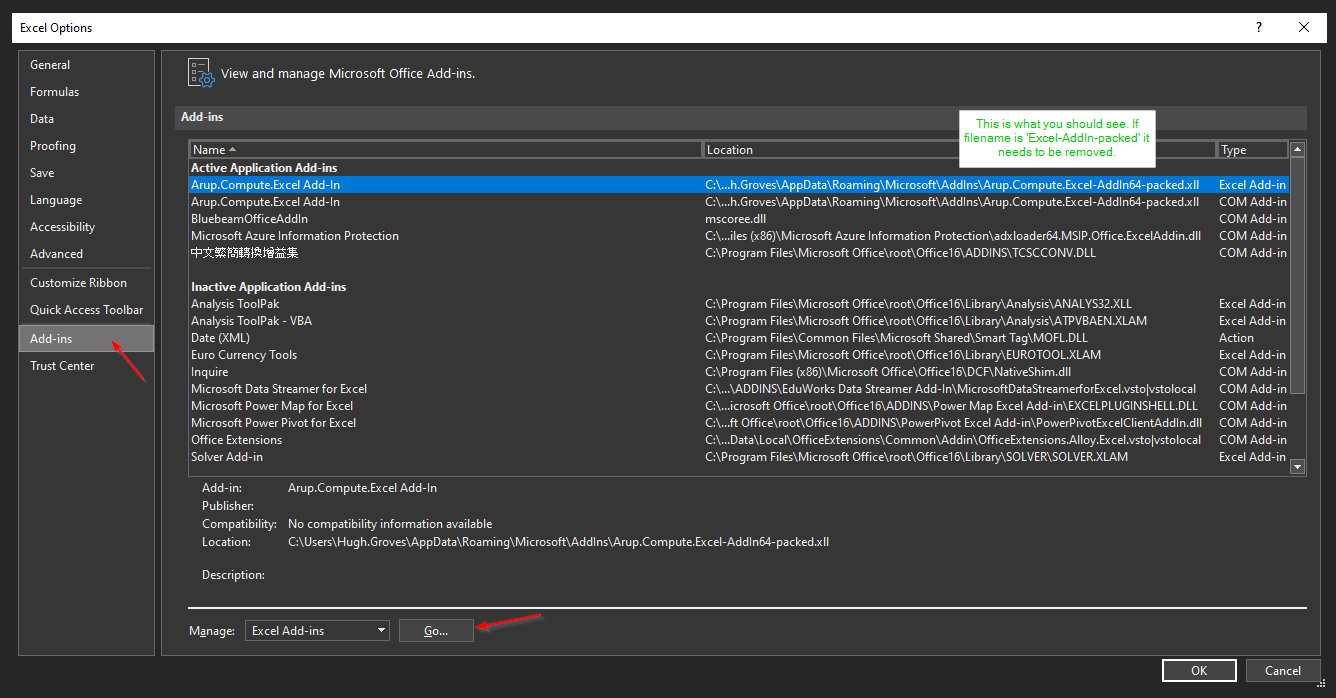Click the Location column header
Screen dimensions: 1336x698
pyautogui.click(x=960, y=150)
